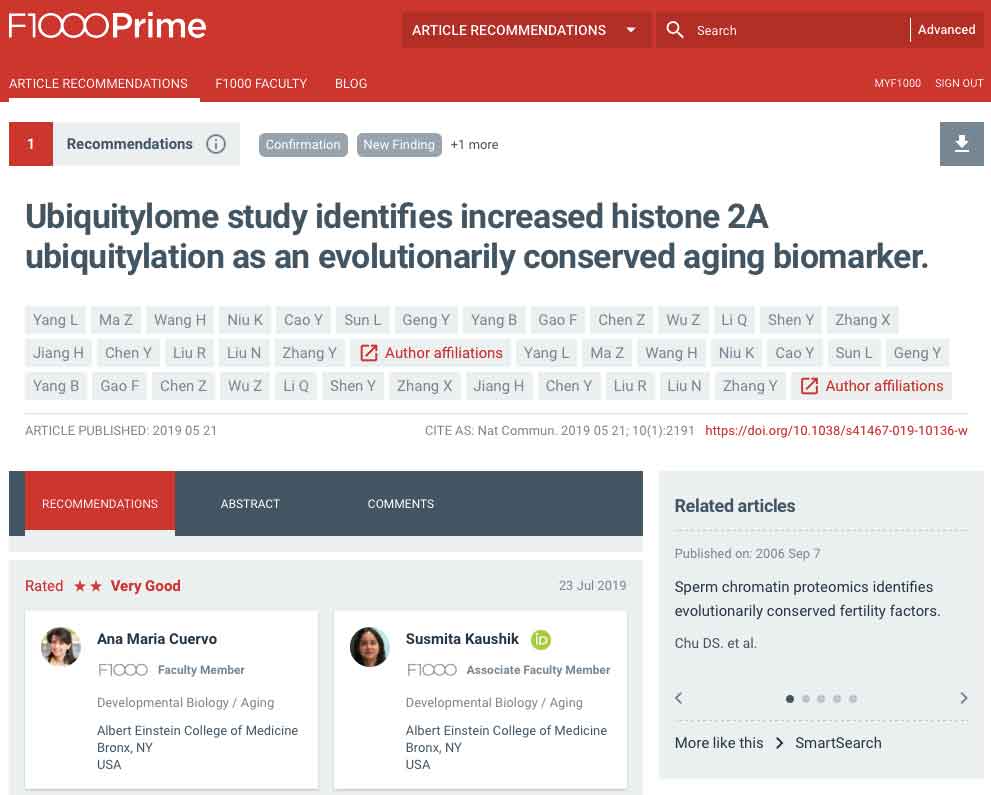Viewport: 991px width, 795px height.
Task: Open the Recommendations info icon
Action: pos(216,144)
